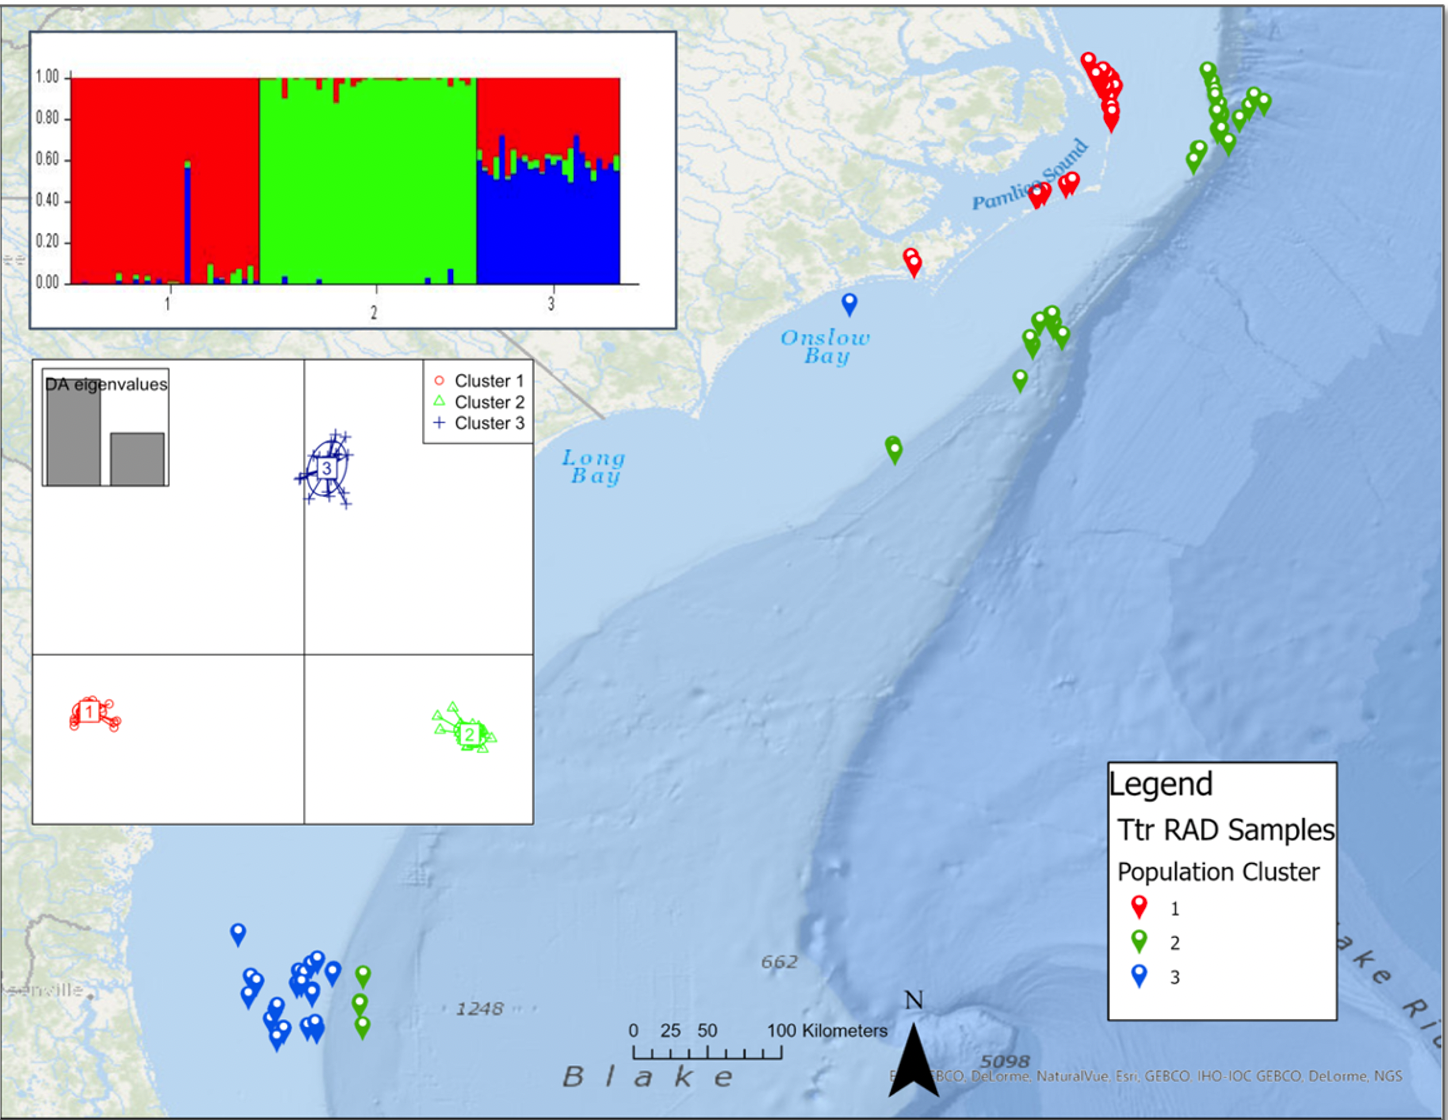The width and height of the screenshot is (1448, 1120).
Task: Select the numbered centroid 2 in scatter plot
Action: [x=469, y=736]
